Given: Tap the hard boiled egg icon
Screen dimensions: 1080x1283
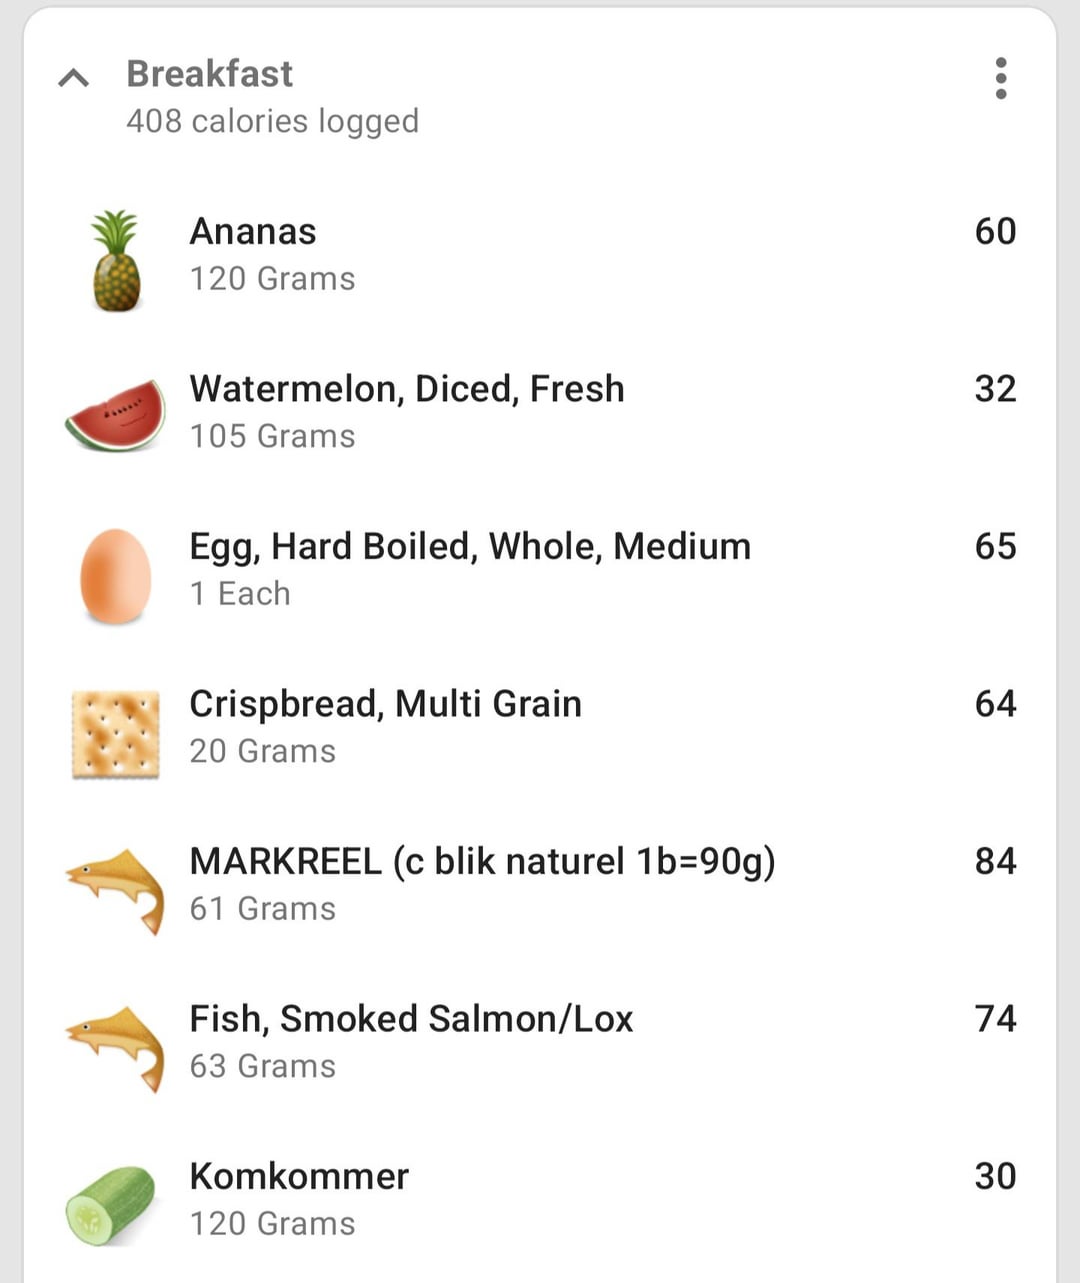Looking at the screenshot, I should (116, 576).
